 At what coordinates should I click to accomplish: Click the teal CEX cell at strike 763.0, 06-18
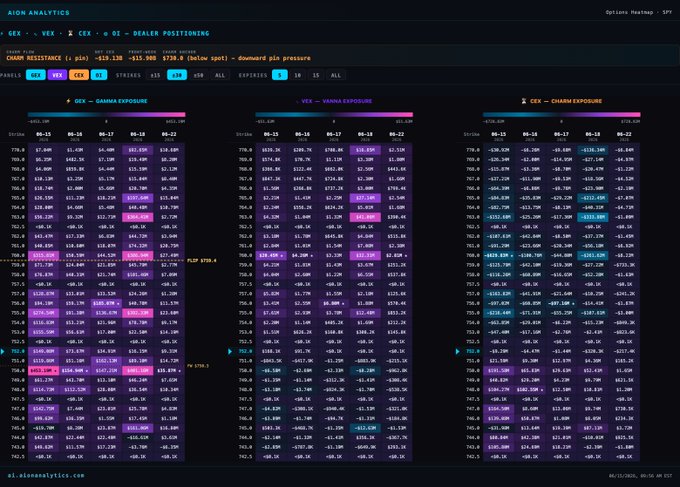tap(592, 217)
